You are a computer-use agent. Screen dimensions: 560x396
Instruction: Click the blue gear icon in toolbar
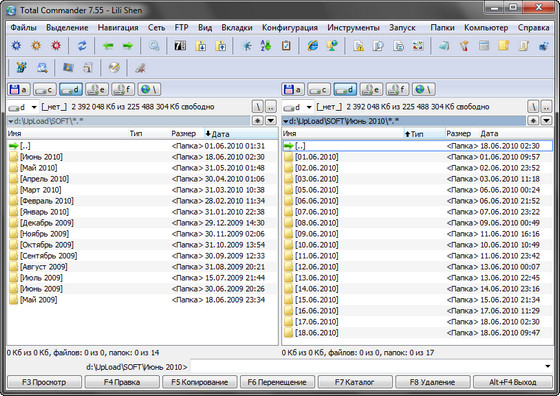pyautogui.click(x=16, y=46)
